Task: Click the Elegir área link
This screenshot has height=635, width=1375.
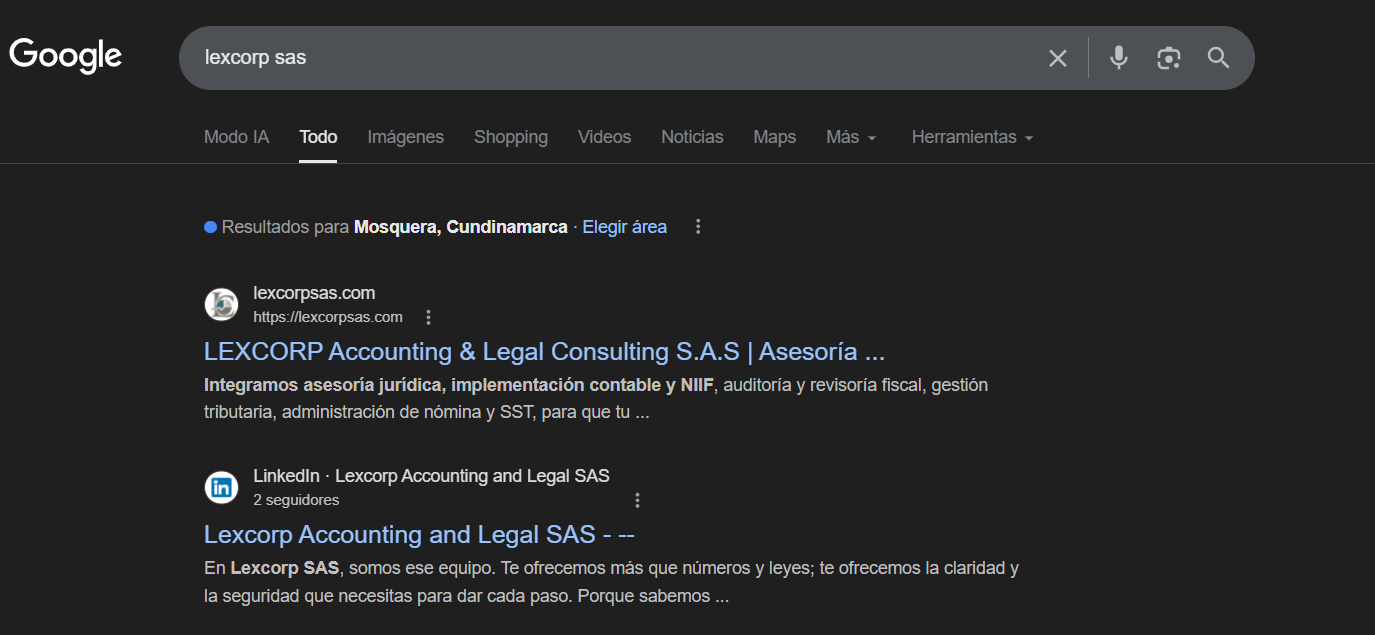Action: point(624,227)
